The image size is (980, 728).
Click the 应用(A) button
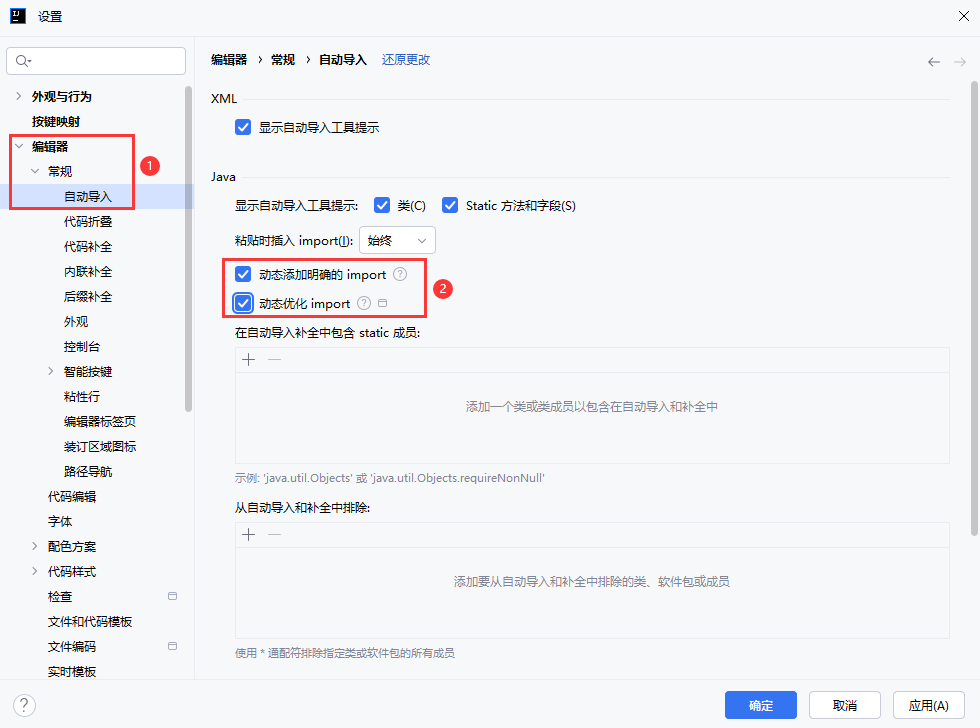click(928, 705)
